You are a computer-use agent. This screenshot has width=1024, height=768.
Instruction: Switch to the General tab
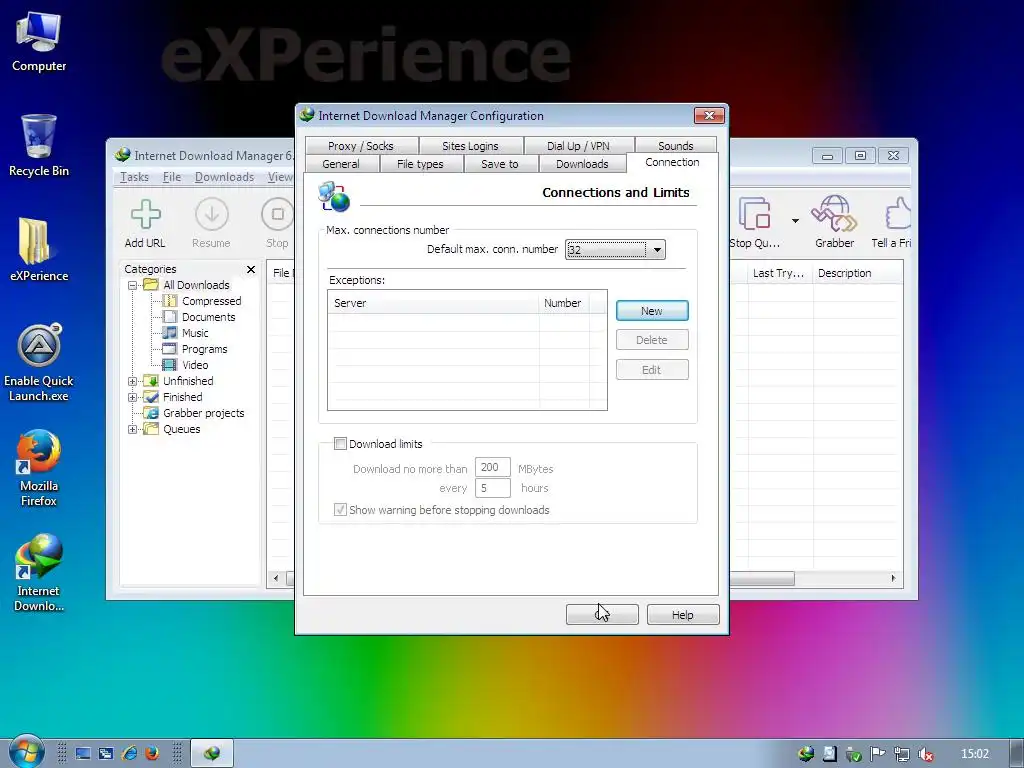tap(341, 164)
